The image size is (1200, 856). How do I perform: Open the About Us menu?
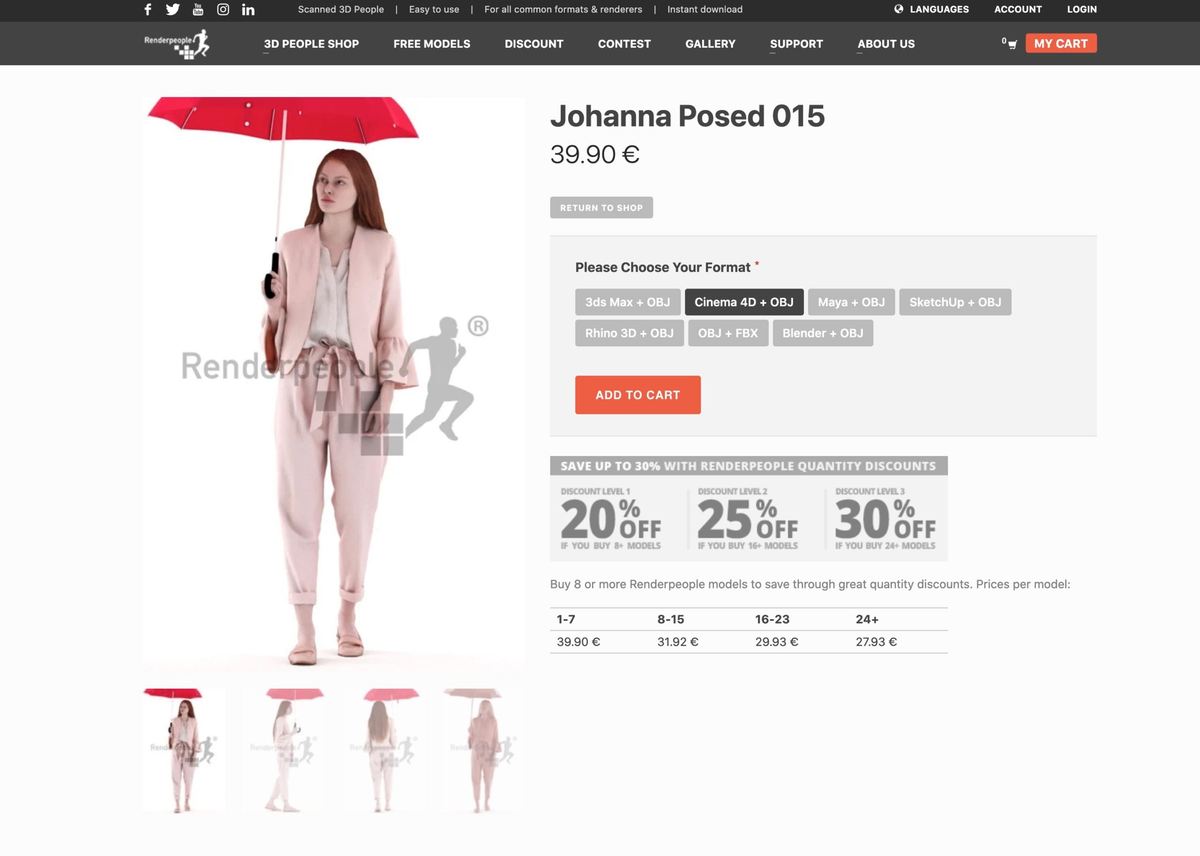(886, 44)
